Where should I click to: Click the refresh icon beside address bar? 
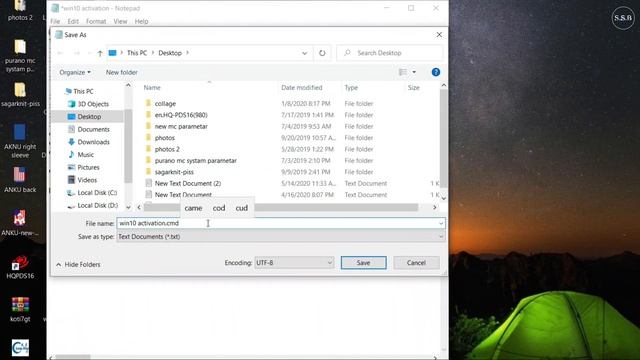coord(322,53)
